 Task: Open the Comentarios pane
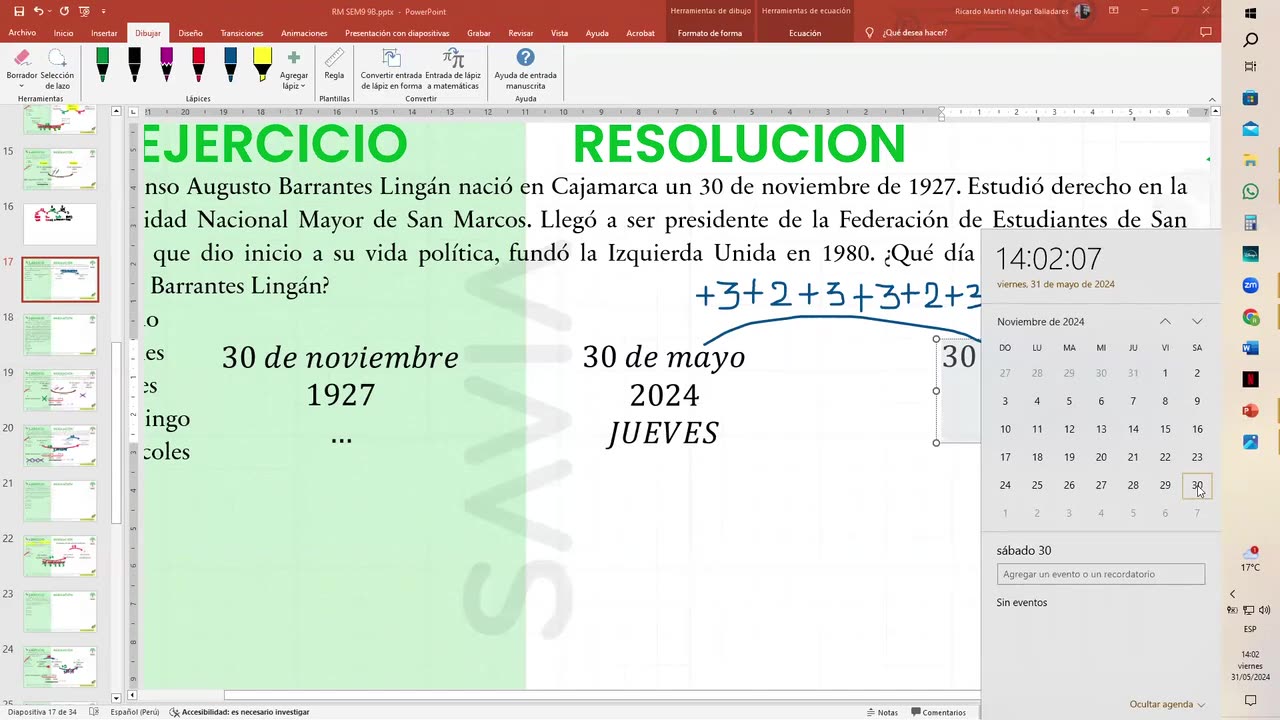click(938, 712)
